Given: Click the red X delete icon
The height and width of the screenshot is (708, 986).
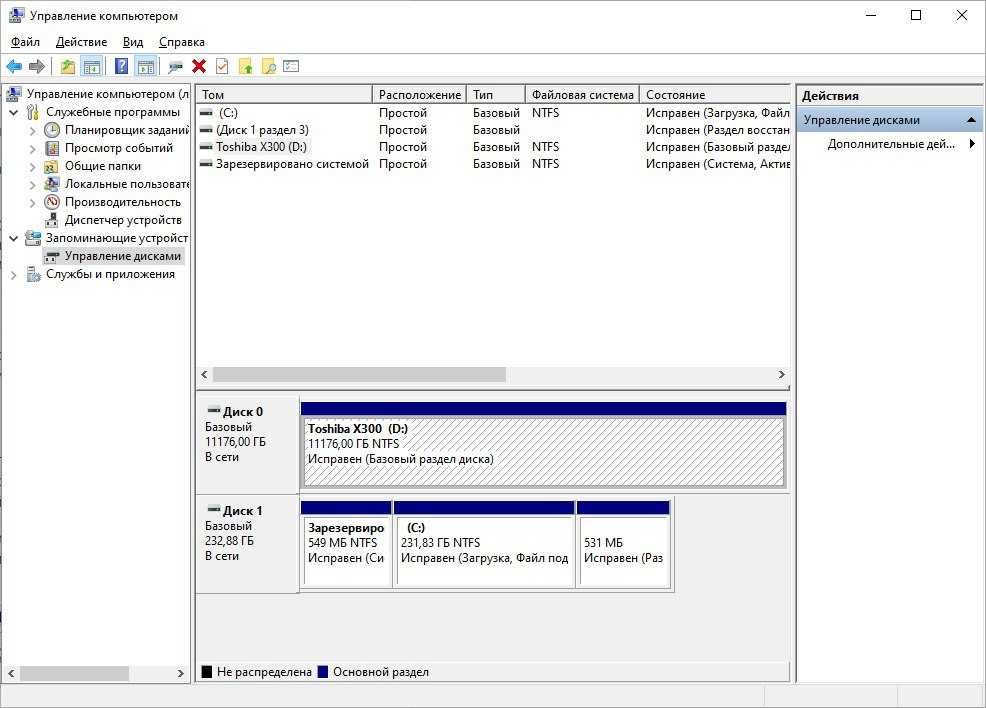Looking at the screenshot, I should [x=199, y=67].
